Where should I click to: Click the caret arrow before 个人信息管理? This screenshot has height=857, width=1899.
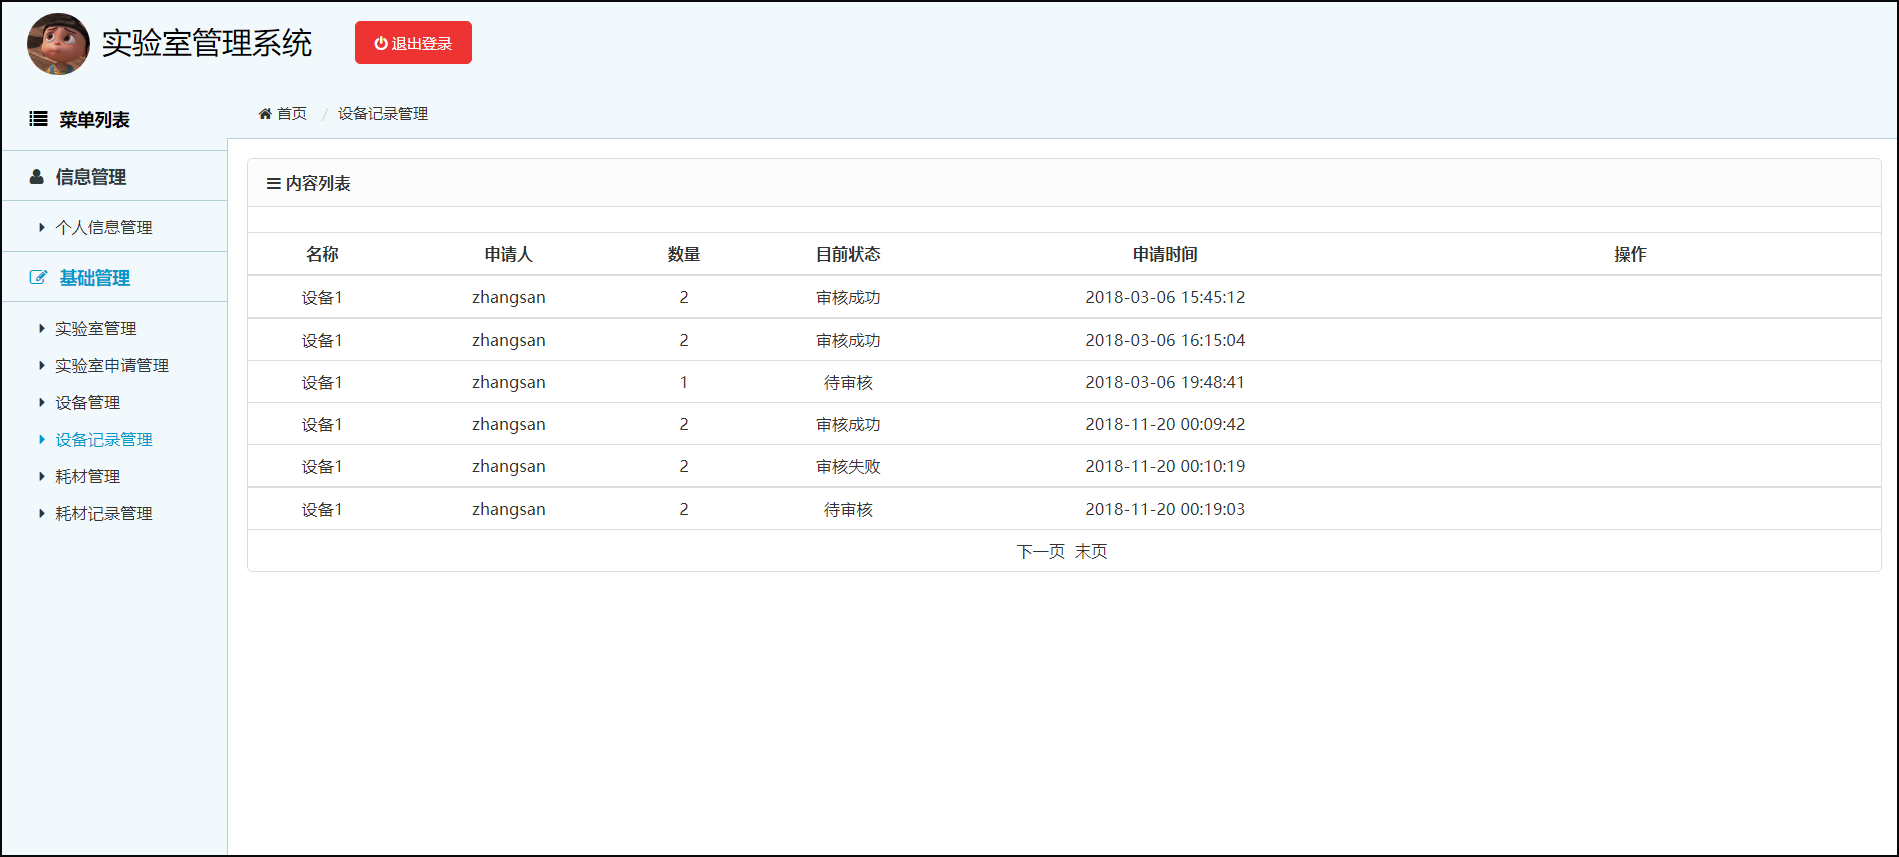pos(42,228)
